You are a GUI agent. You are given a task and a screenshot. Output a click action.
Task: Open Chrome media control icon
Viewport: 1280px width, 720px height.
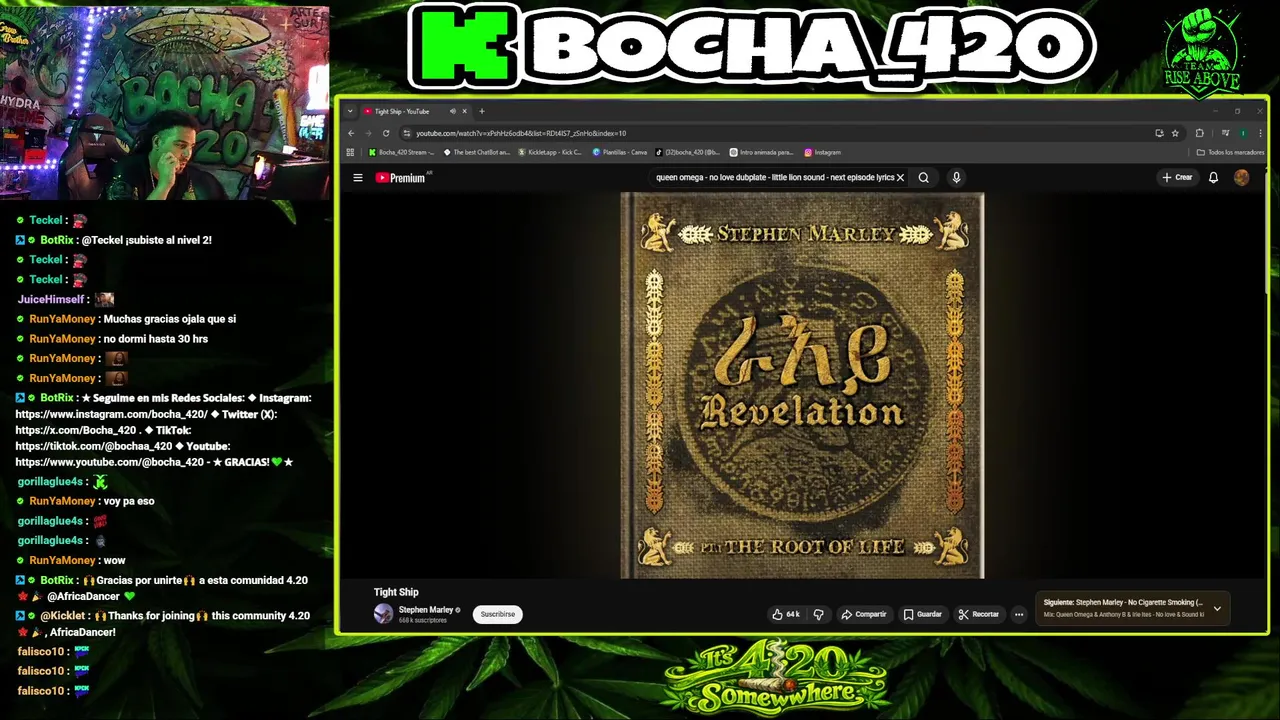point(1225,133)
